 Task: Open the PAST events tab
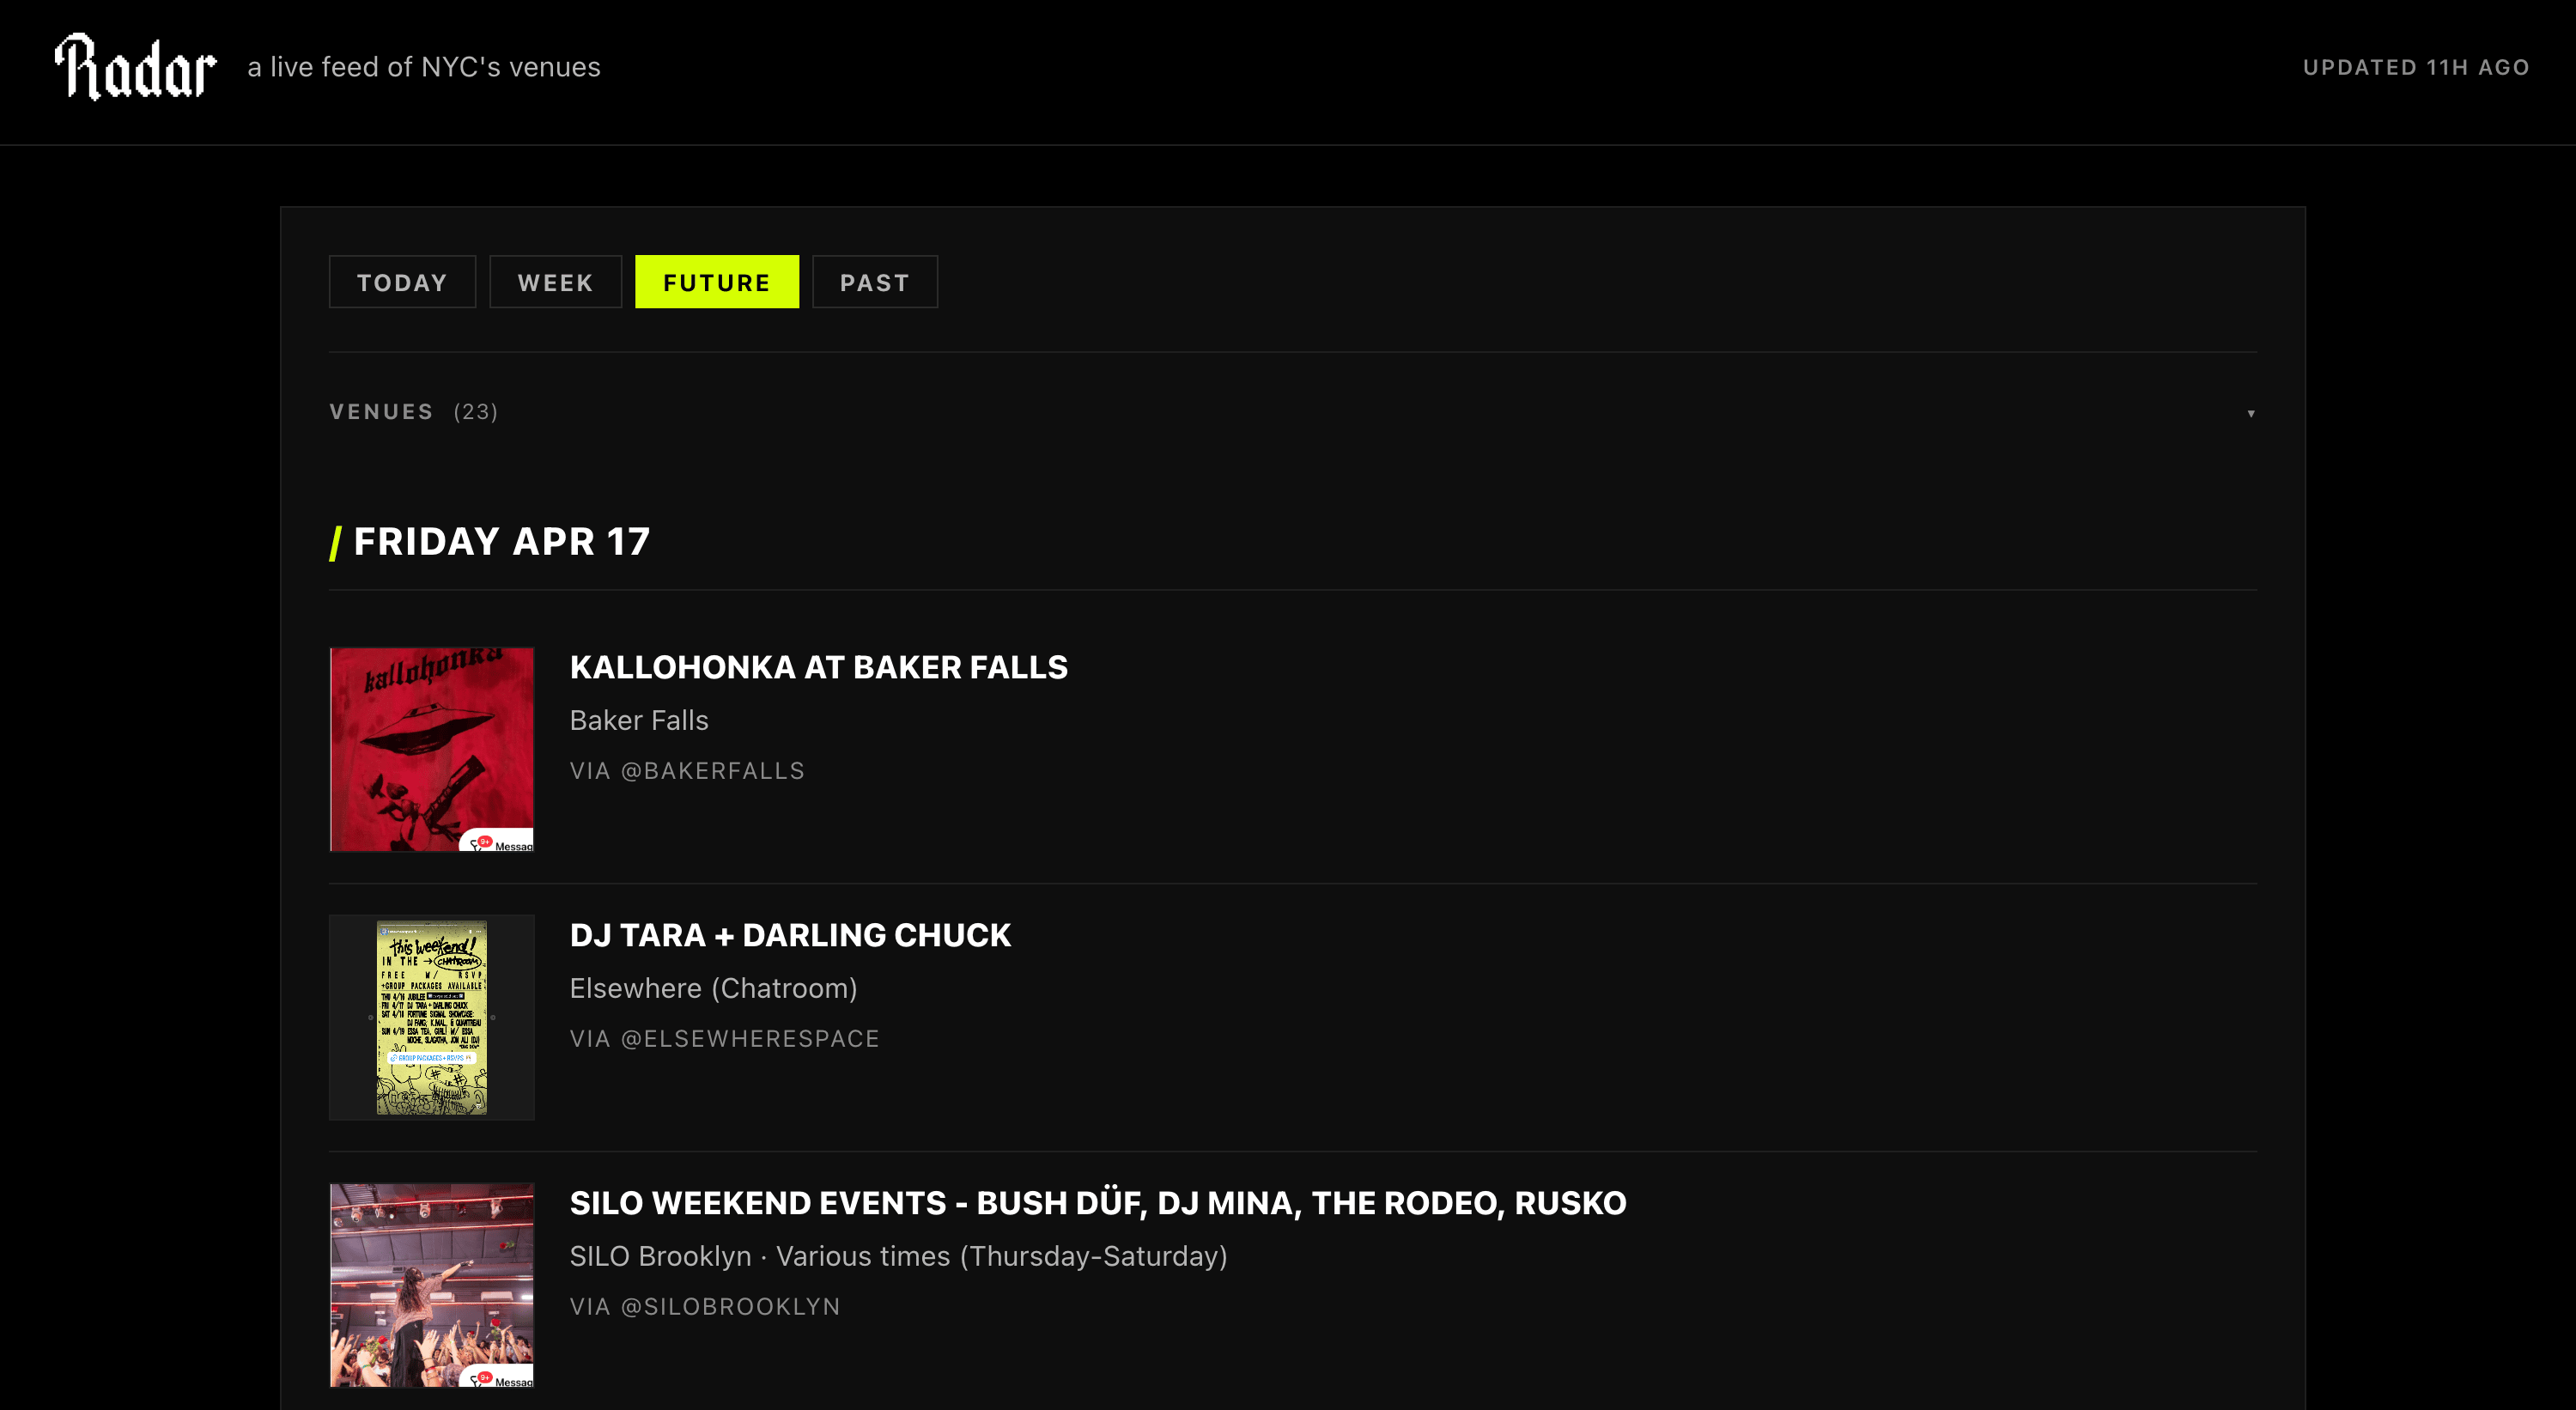[874, 282]
